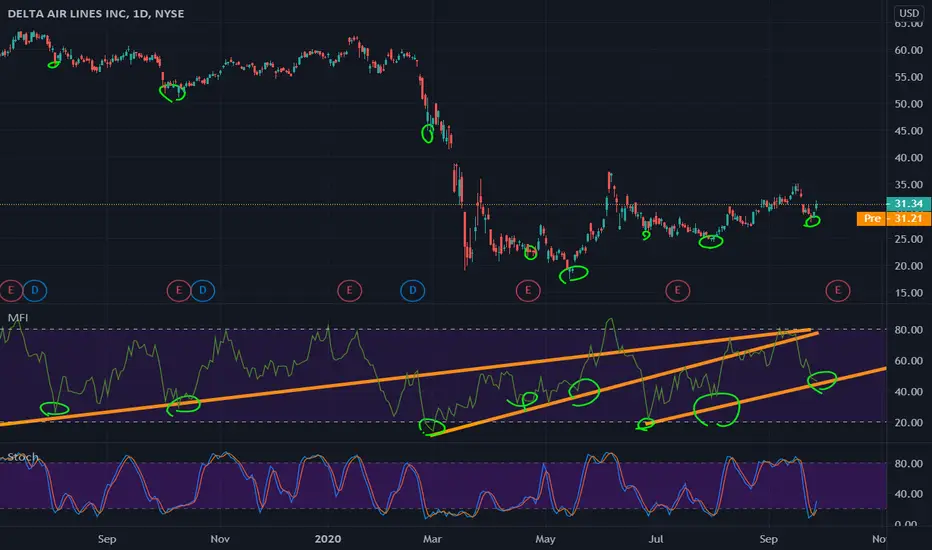Click the dividend marker before Nov 2019
Viewport: 932px width, 550px height.
point(203,290)
